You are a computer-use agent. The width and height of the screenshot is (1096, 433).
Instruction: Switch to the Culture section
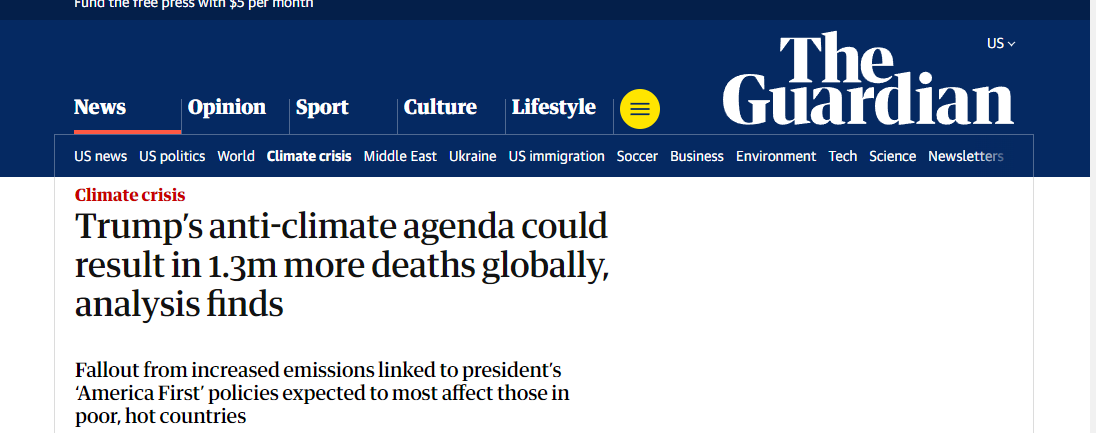click(x=440, y=107)
